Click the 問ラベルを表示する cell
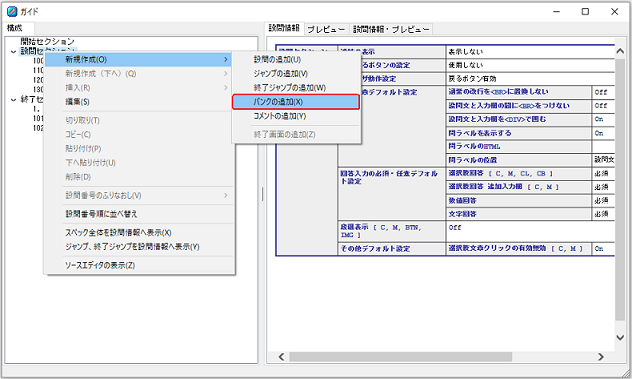This screenshot has height=379, width=632. point(519,133)
